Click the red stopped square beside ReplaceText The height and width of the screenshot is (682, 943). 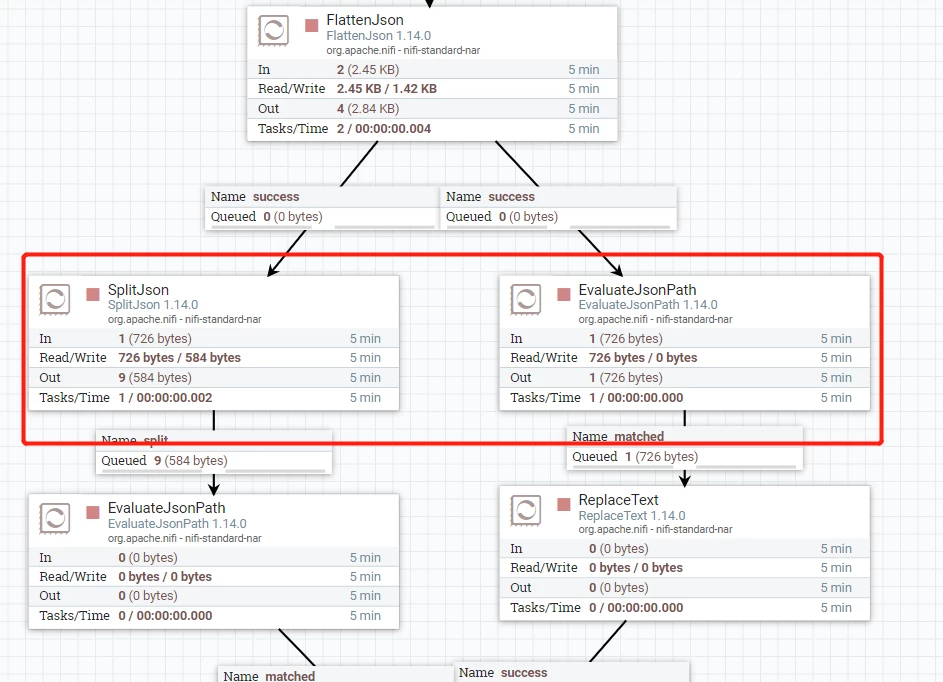pyautogui.click(x=564, y=504)
